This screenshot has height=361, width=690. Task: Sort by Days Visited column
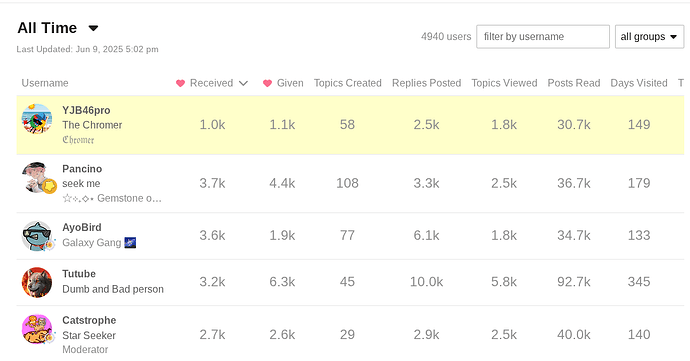[x=639, y=83]
